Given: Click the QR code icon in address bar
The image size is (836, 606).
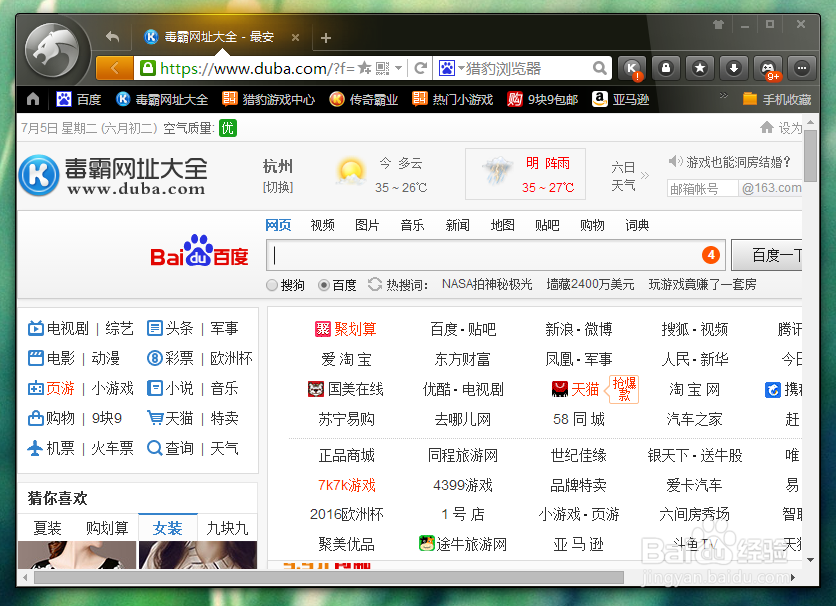Looking at the screenshot, I should pos(382,68).
